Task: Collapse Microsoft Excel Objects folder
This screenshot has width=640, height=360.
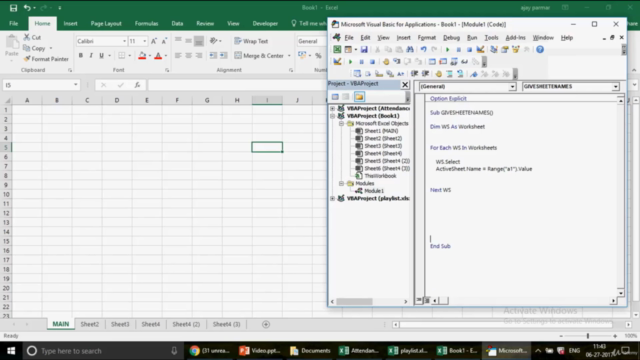Action: [342, 123]
